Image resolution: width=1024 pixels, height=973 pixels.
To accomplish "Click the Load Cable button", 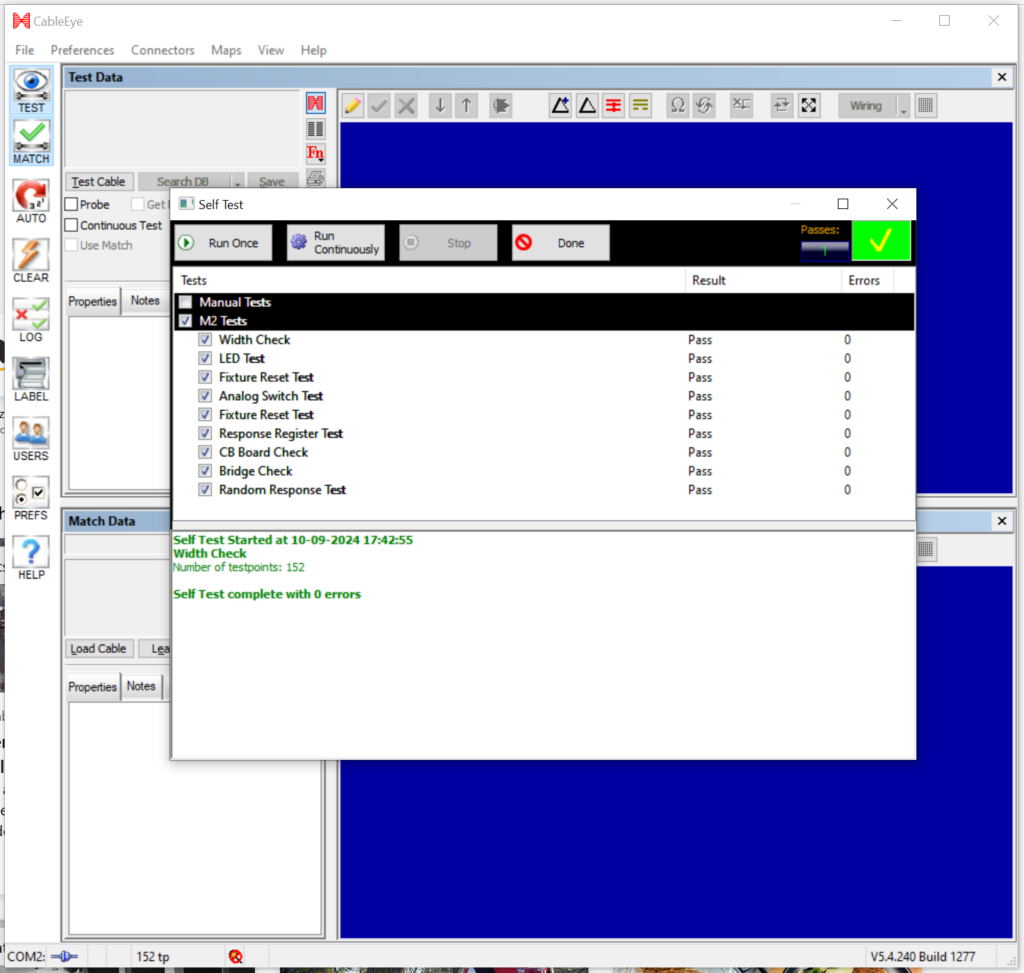I will point(99,648).
